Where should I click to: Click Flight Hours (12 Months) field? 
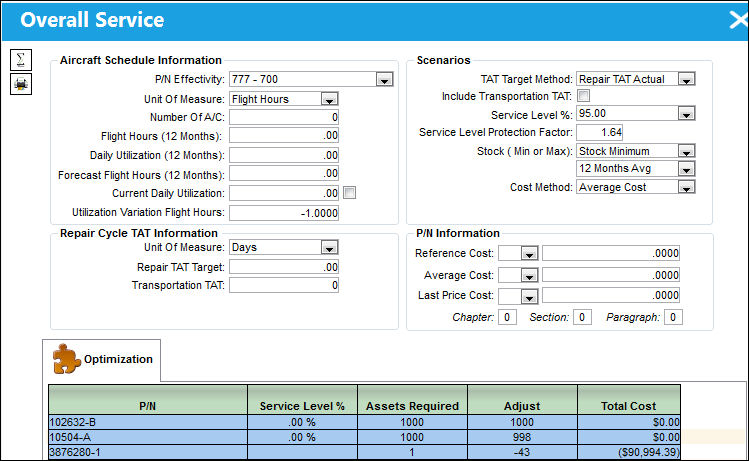pyautogui.click(x=284, y=135)
